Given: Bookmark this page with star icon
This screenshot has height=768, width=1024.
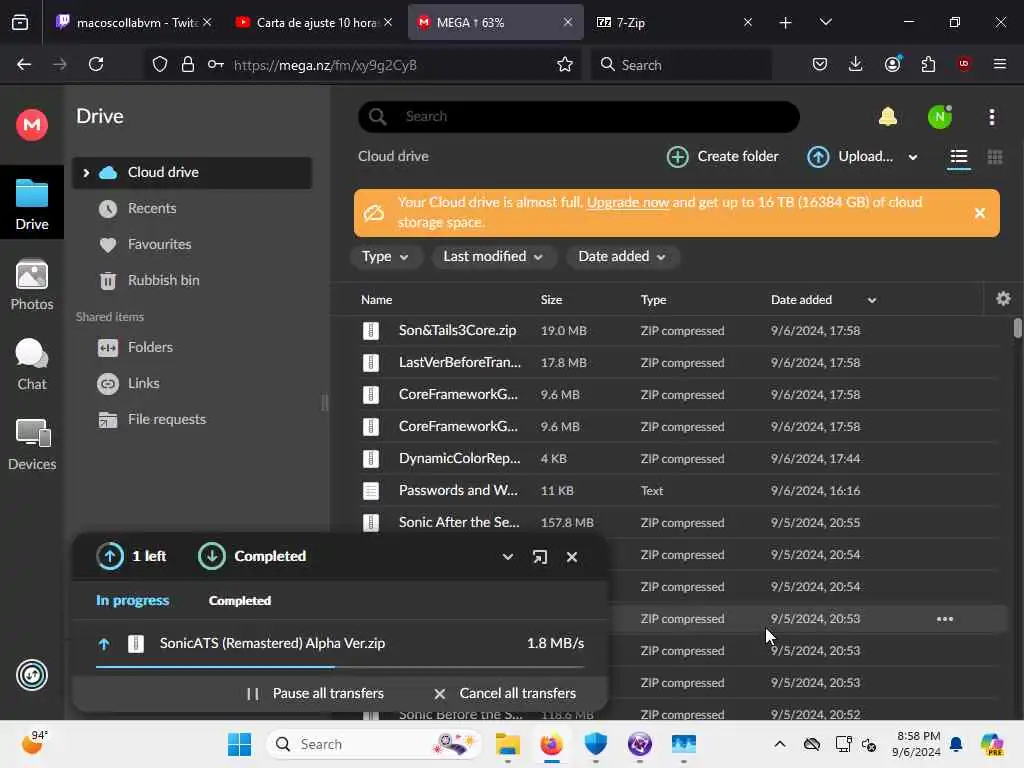Looking at the screenshot, I should tap(565, 64).
